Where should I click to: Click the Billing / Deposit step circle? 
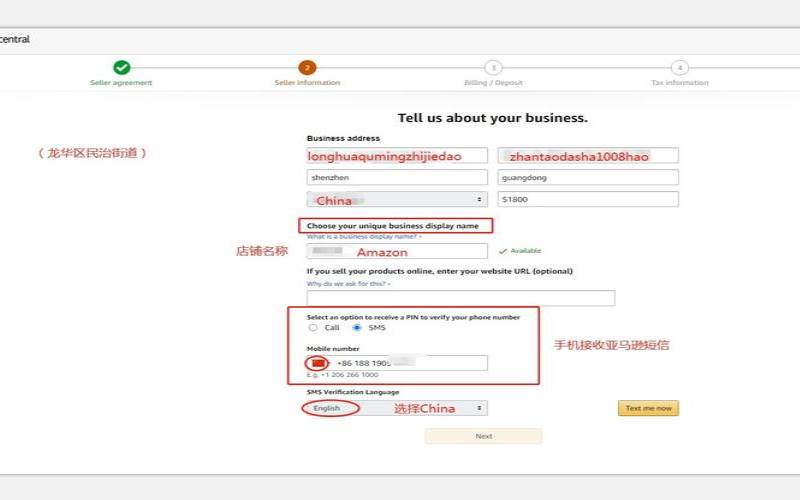pyautogui.click(x=493, y=67)
